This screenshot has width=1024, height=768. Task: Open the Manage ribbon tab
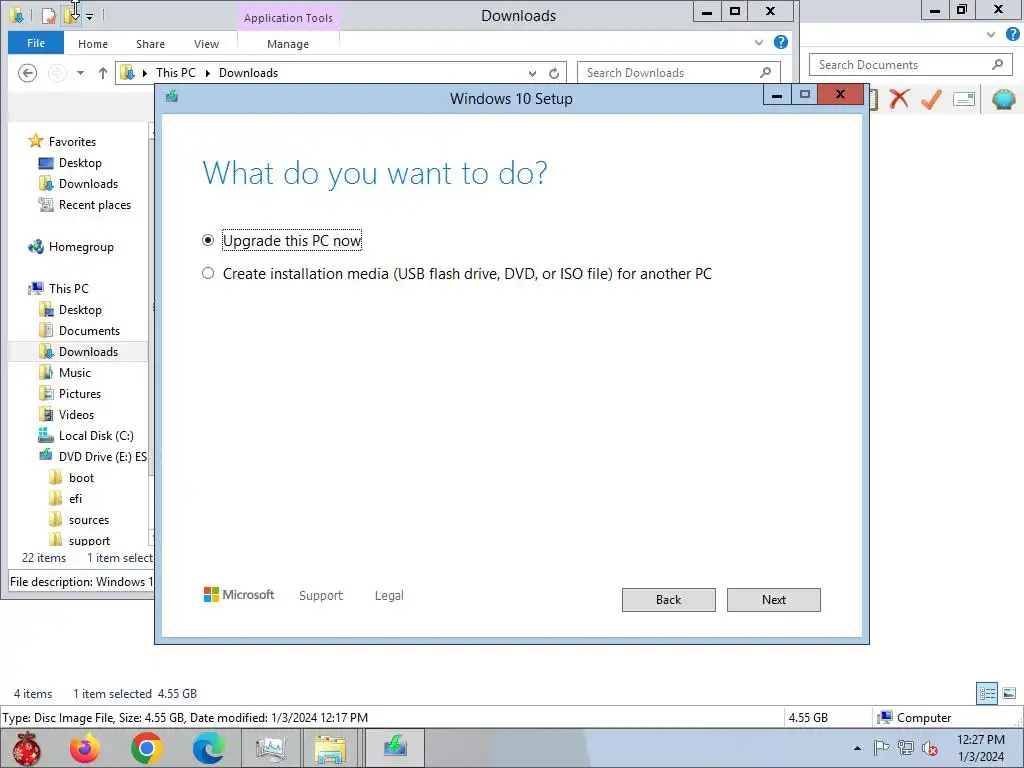[288, 44]
